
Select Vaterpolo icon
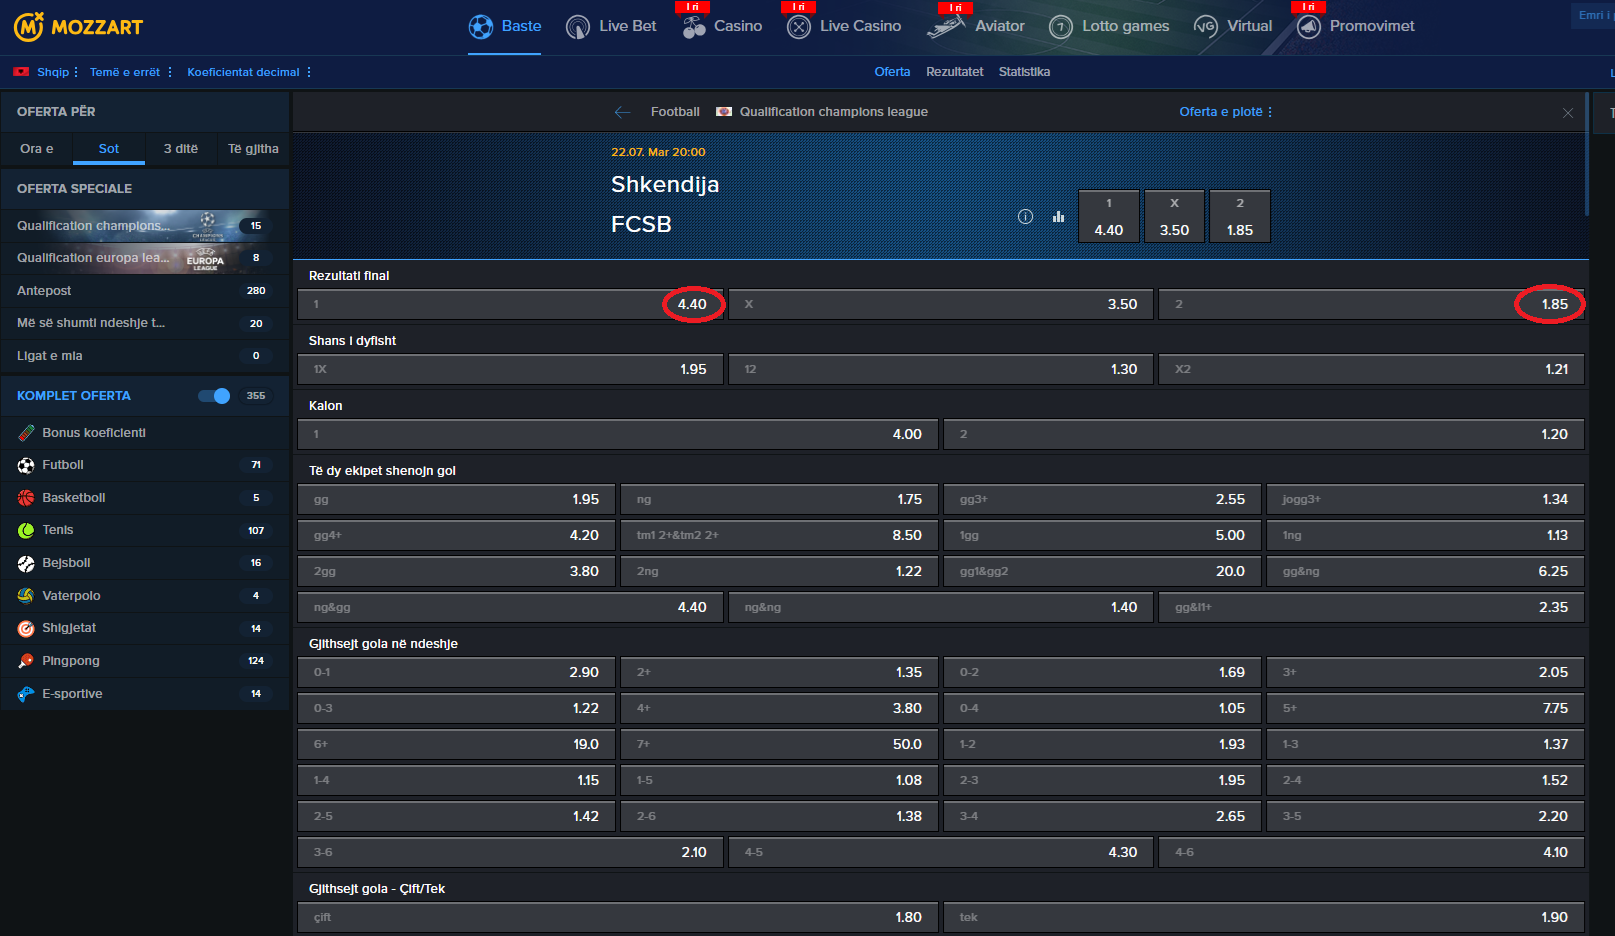[26, 596]
